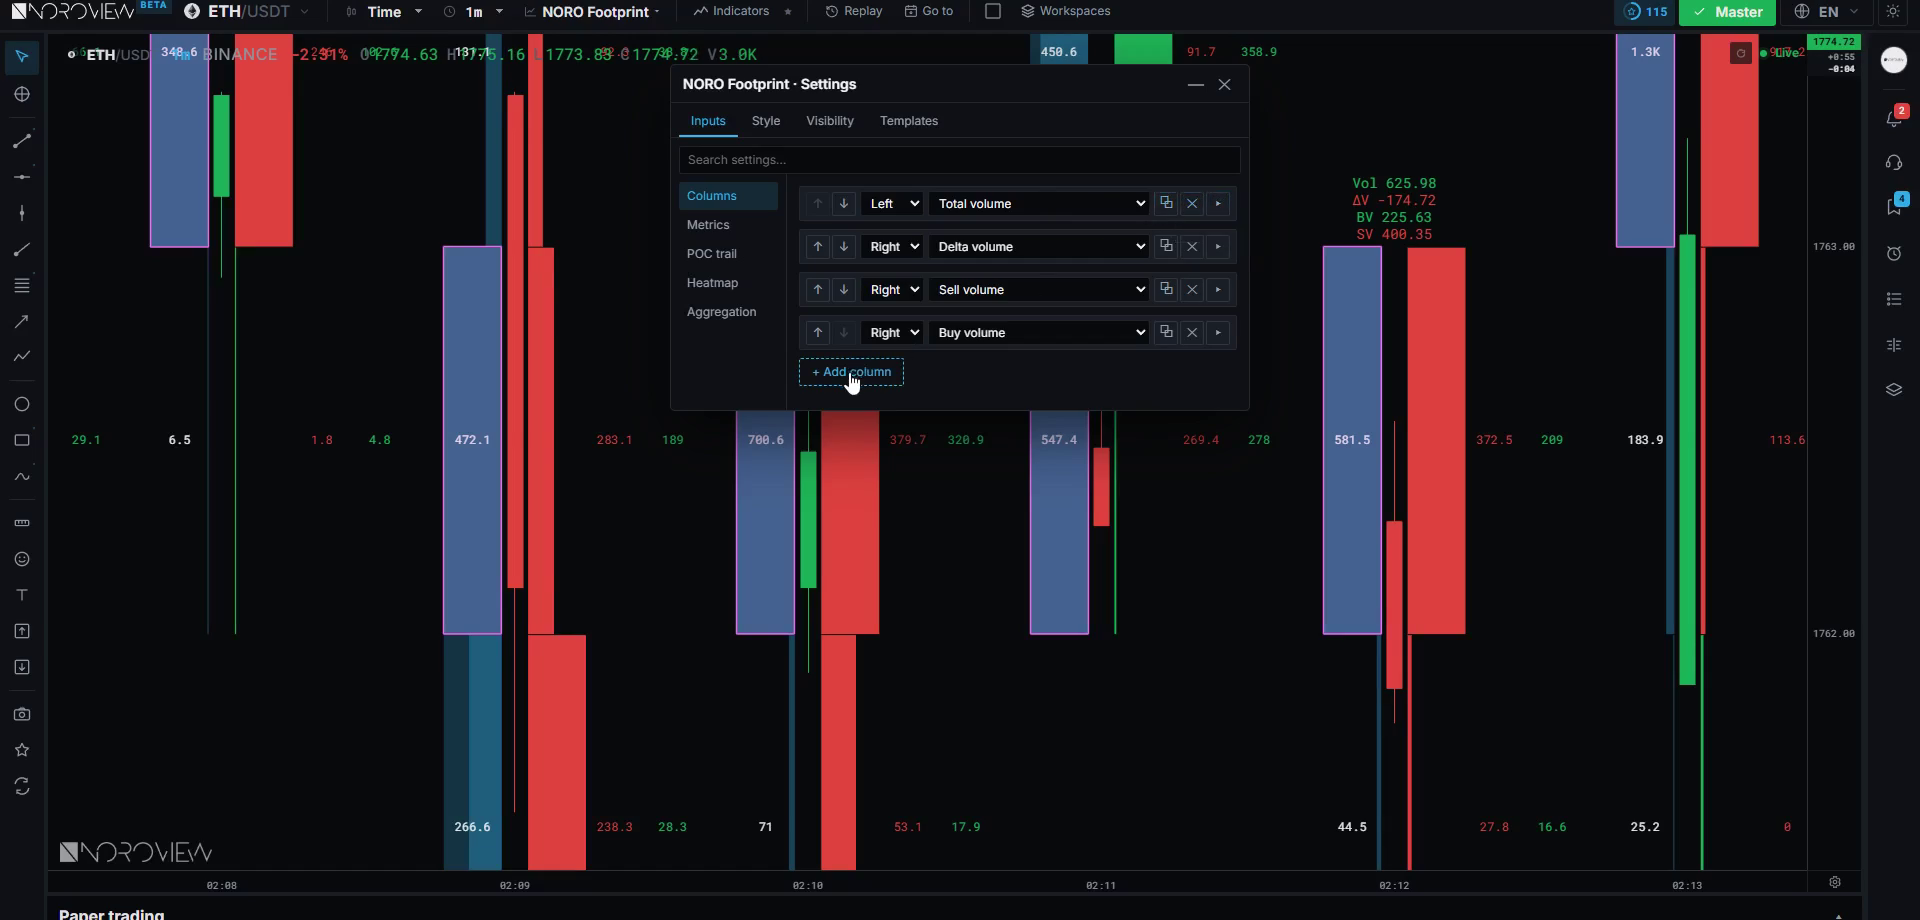Open the Total volume column type dropdown
The width and height of the screenshot is (1920, 920).
[x=1040, y=203]
